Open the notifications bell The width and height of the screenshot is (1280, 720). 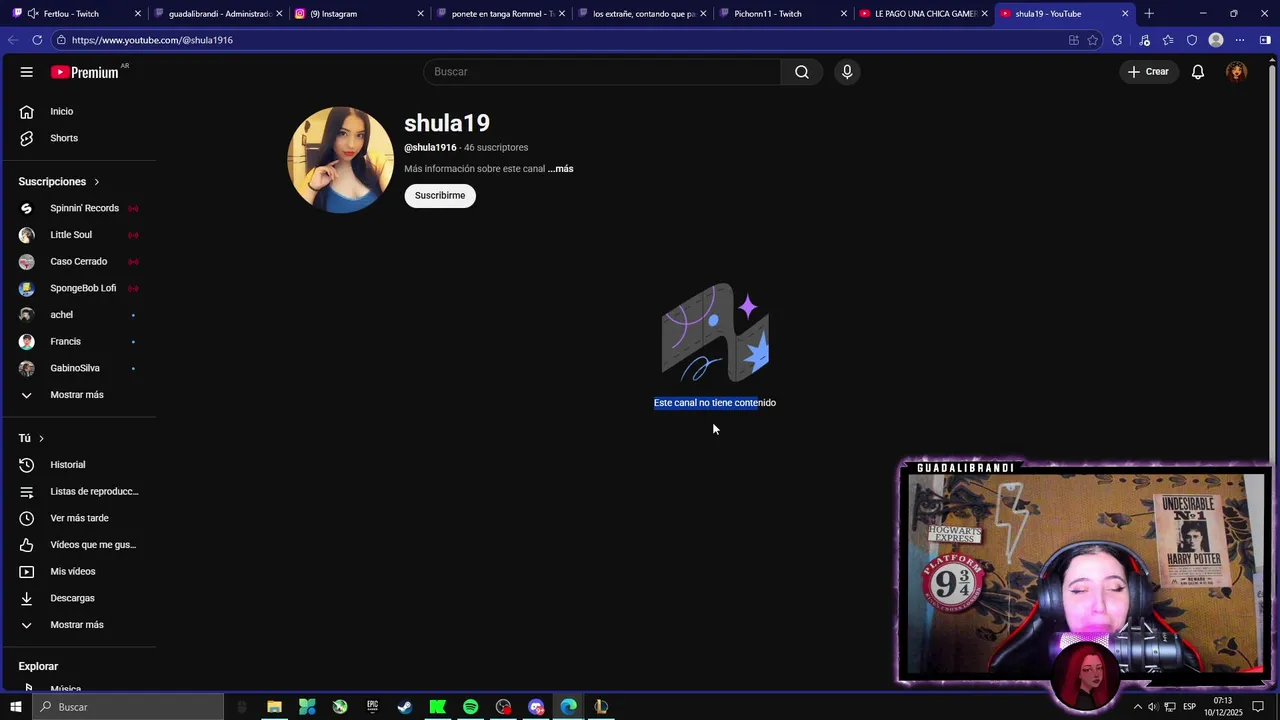click(x=1198, y=72)
